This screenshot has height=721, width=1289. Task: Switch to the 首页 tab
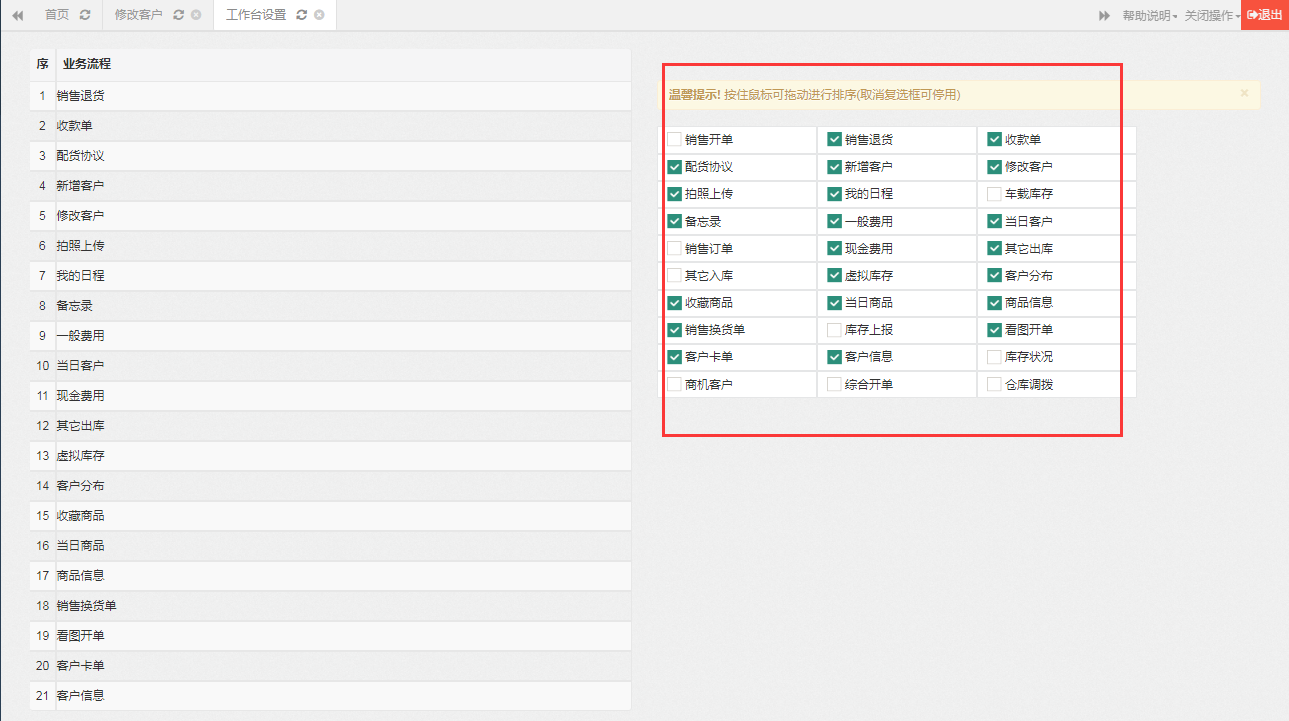click(57, 16)
